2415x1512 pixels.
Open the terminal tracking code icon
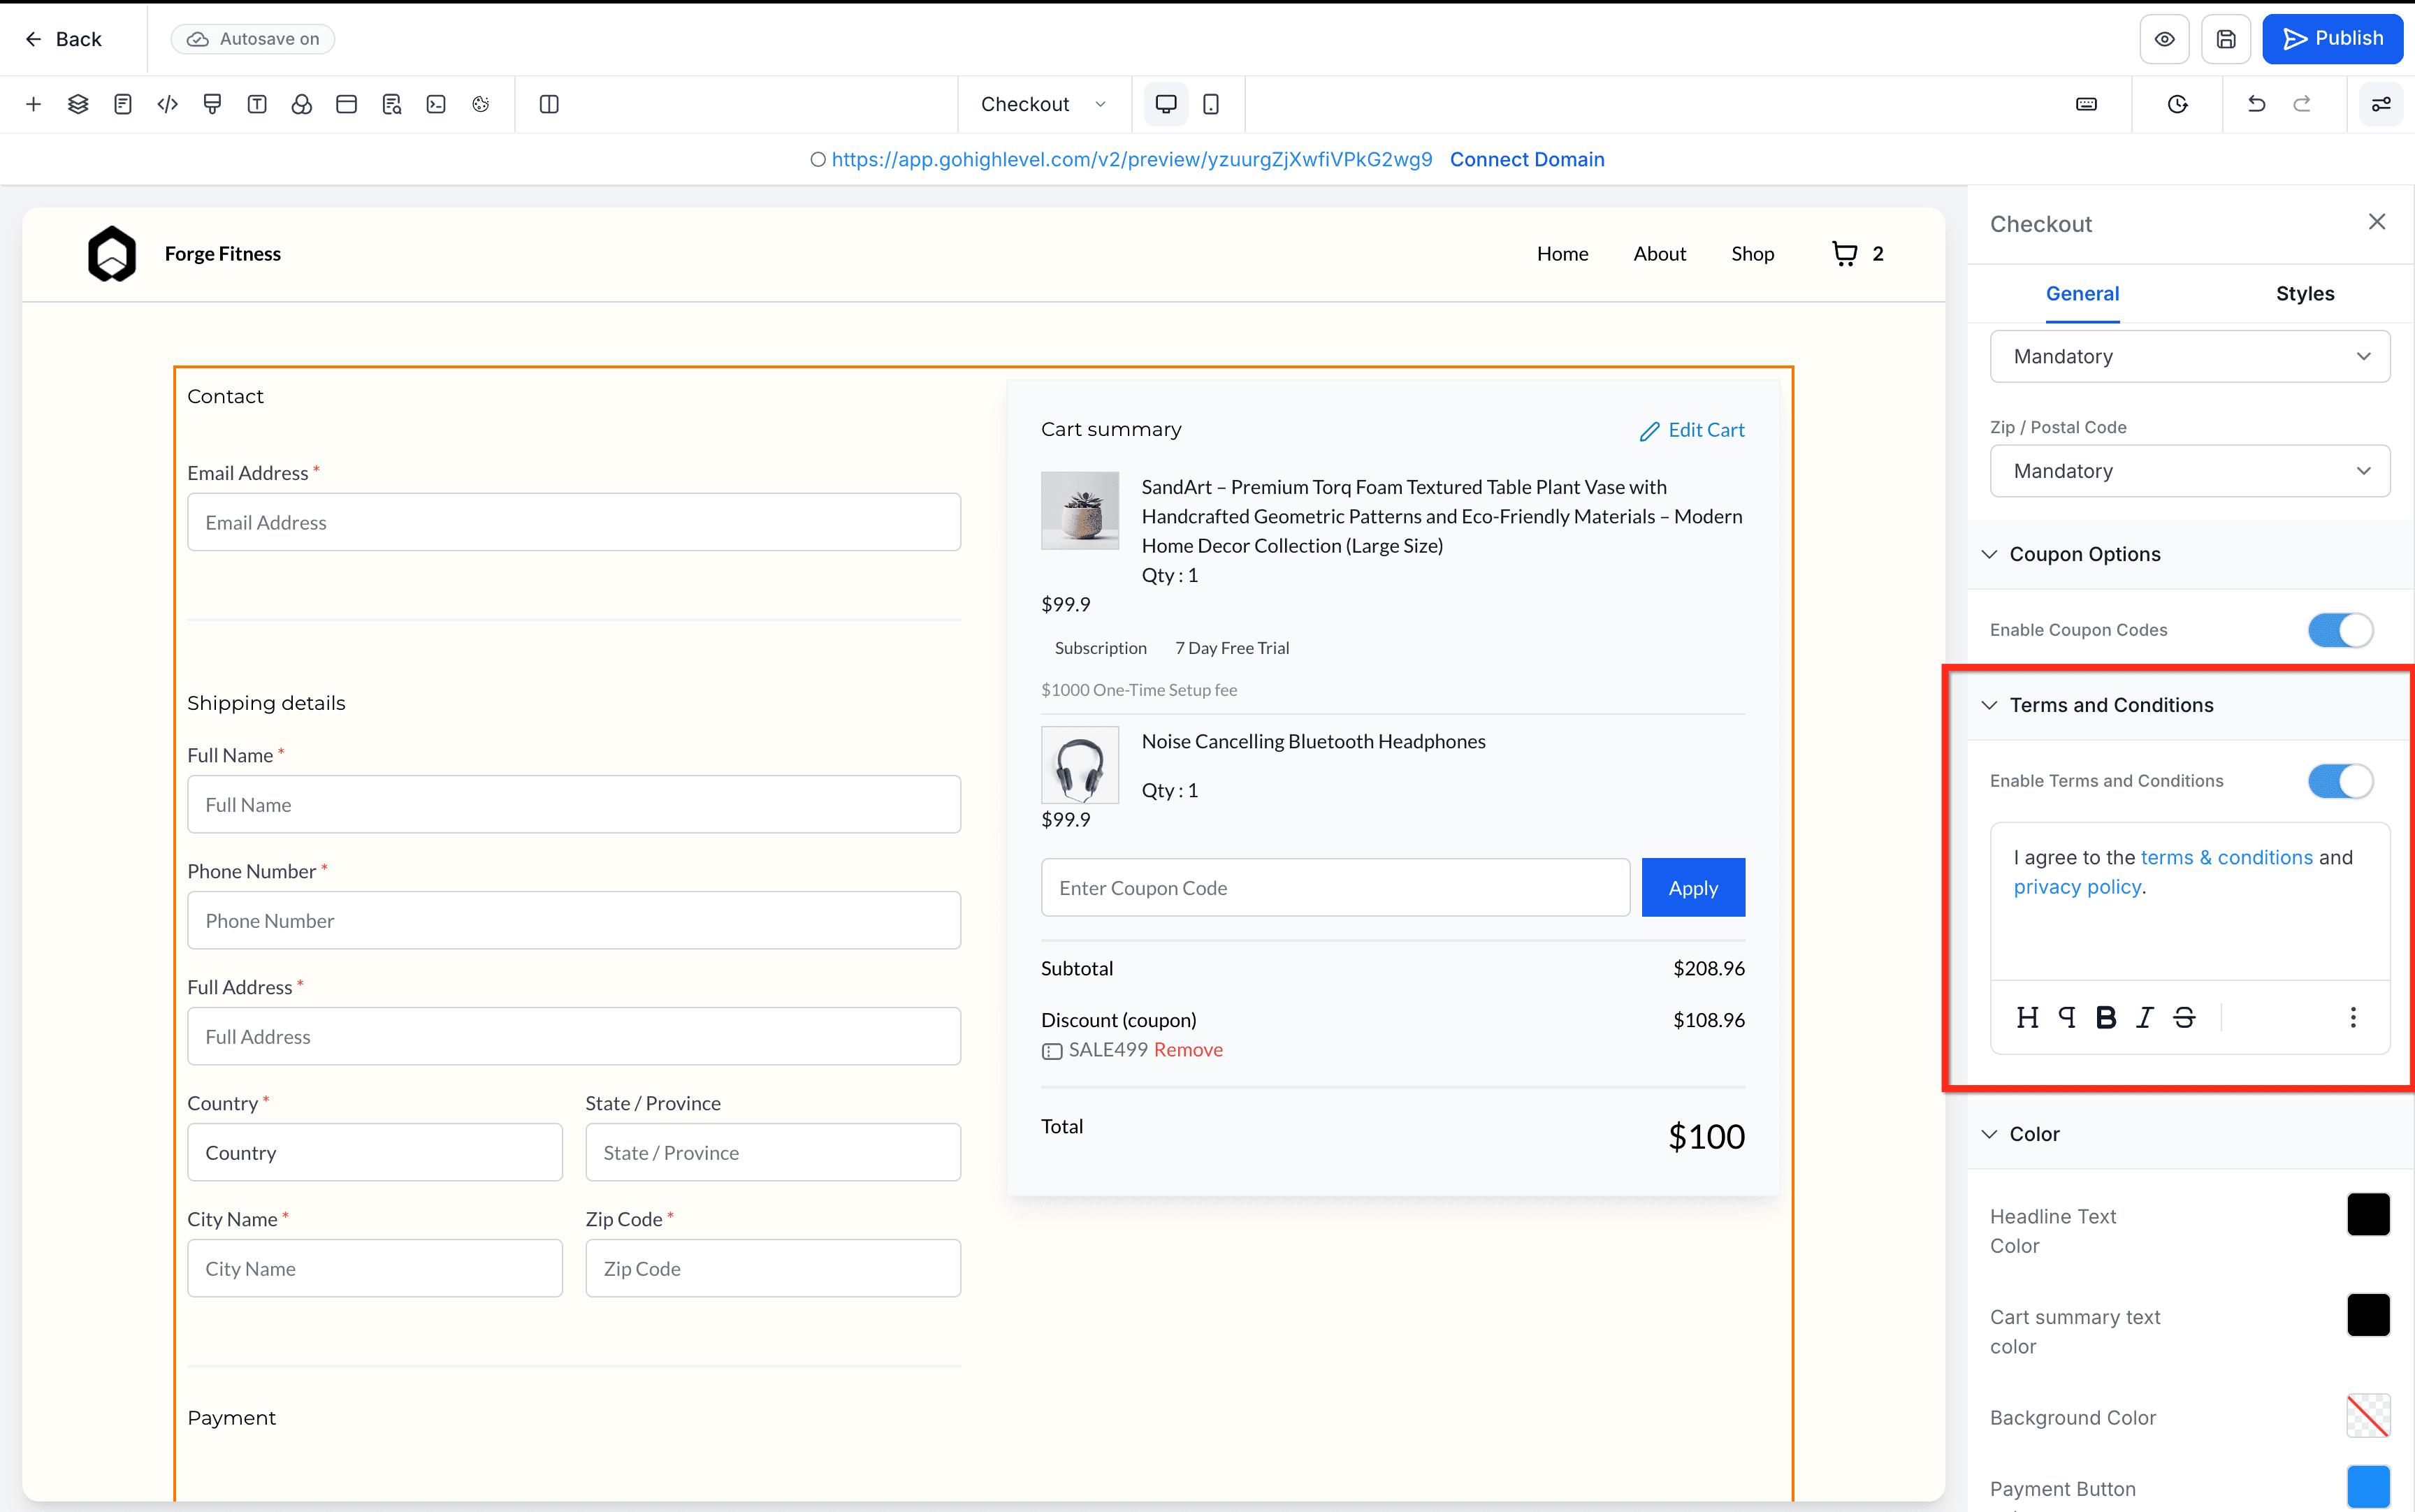pos(436,104)
